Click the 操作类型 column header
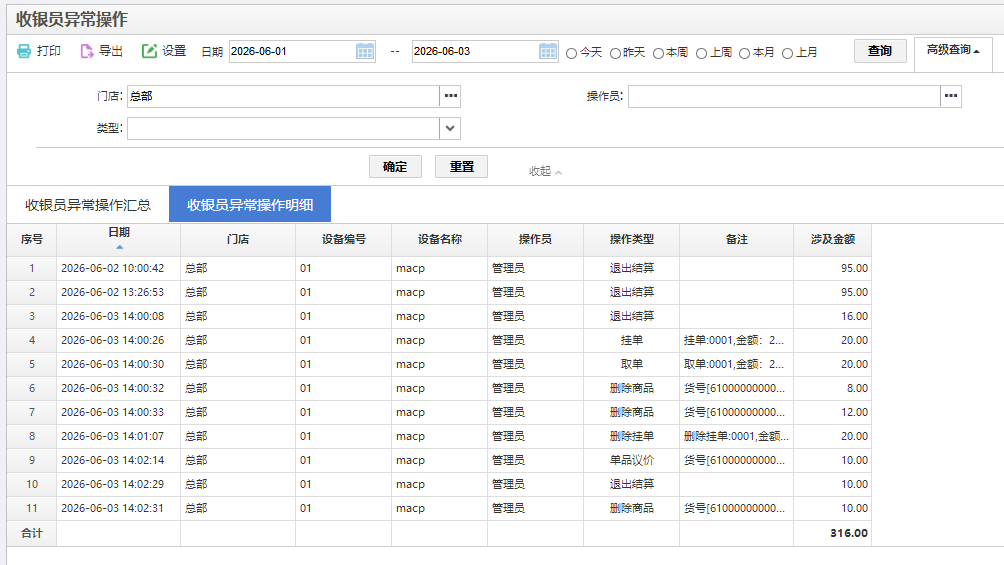1004x565 pixels. click(x=631, y=240)
